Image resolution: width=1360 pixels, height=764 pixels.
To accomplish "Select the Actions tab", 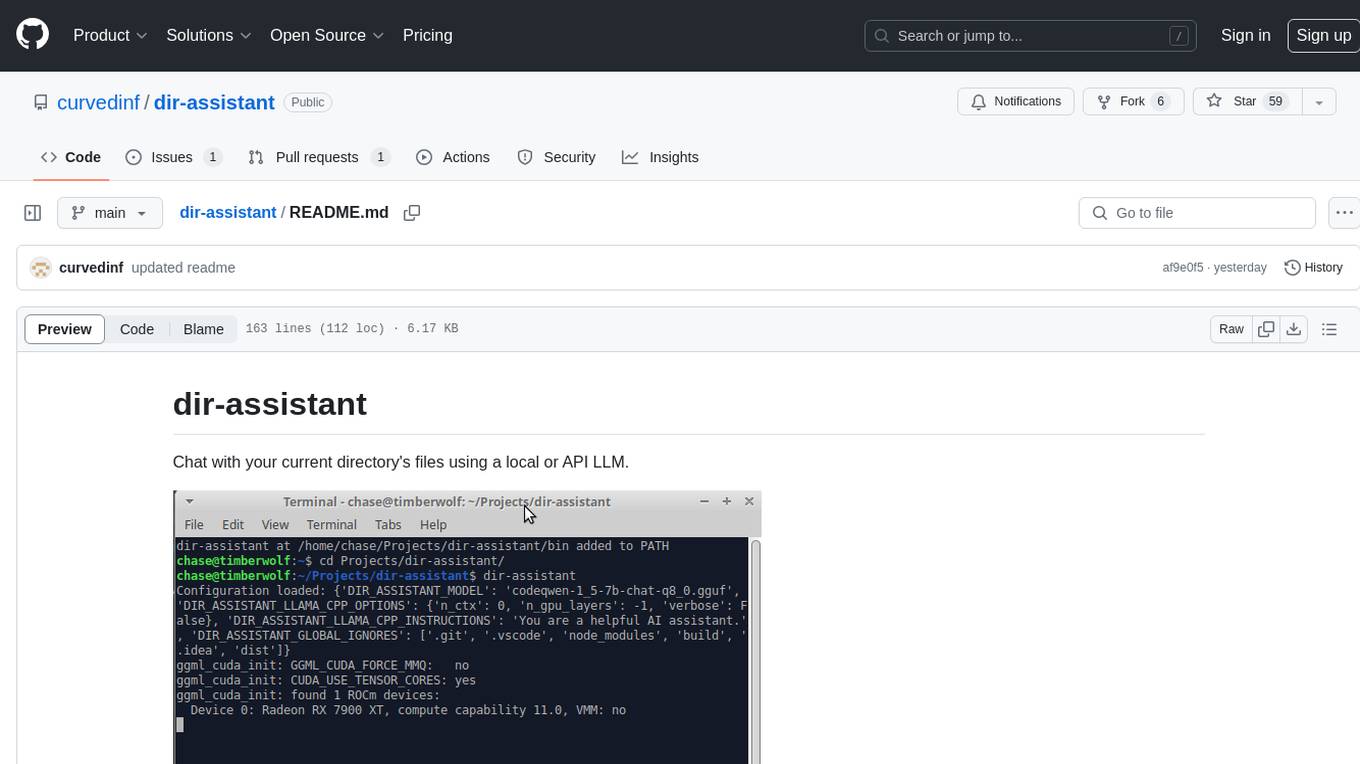I will 453,157.
